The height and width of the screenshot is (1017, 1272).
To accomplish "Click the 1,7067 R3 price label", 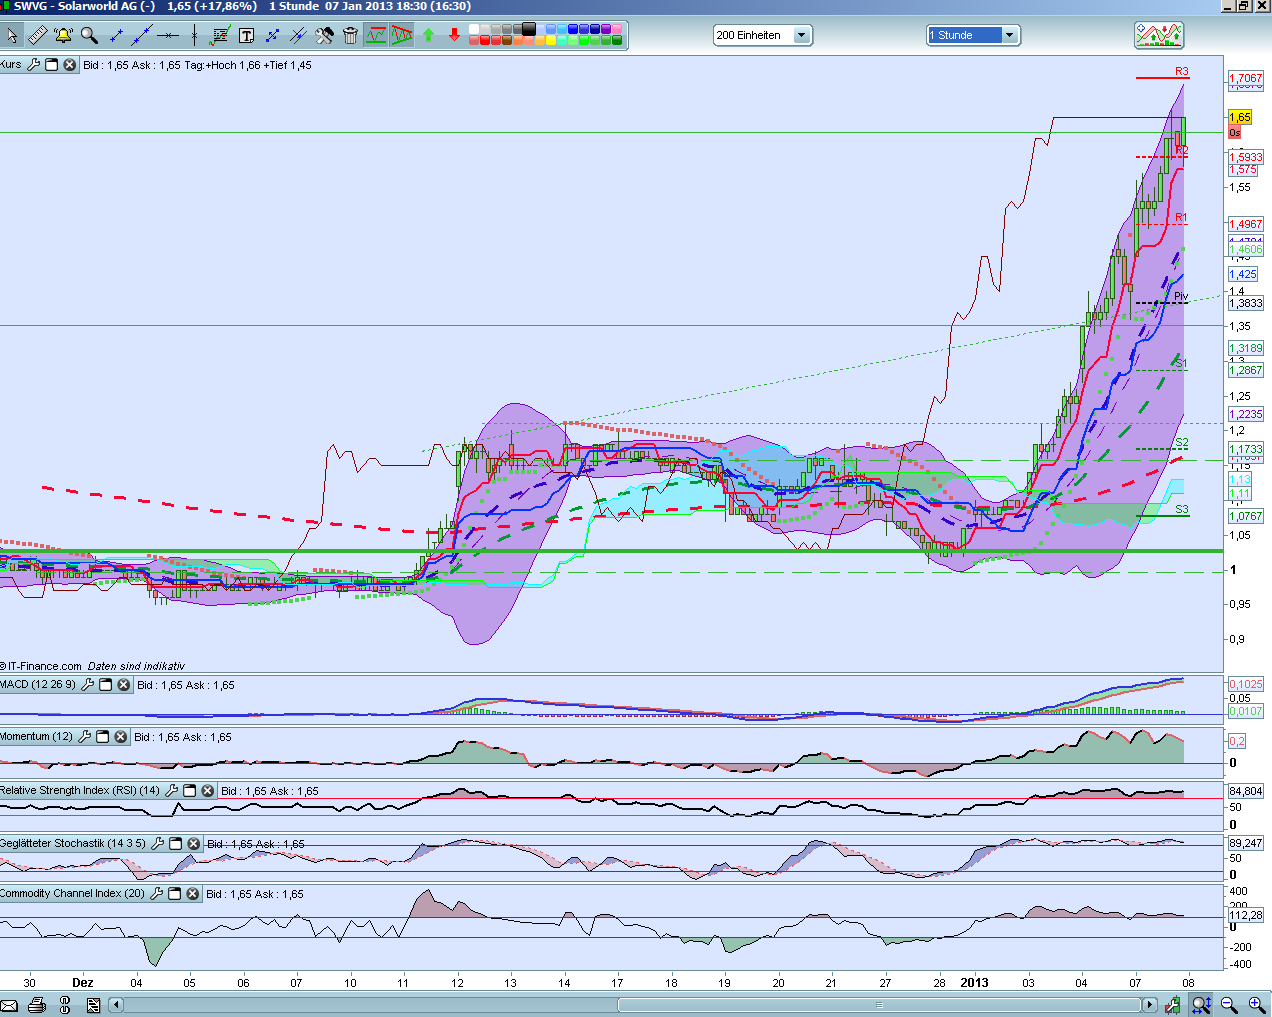I will 1246,78.
